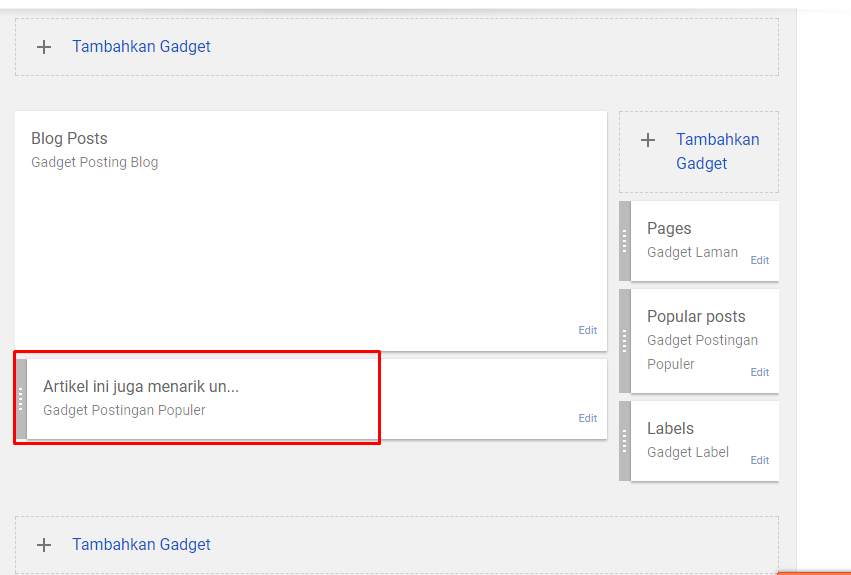The image size is (851, 575).
Task: Edit the Blog Posts gadget
Action: click(x=587, y=330)
